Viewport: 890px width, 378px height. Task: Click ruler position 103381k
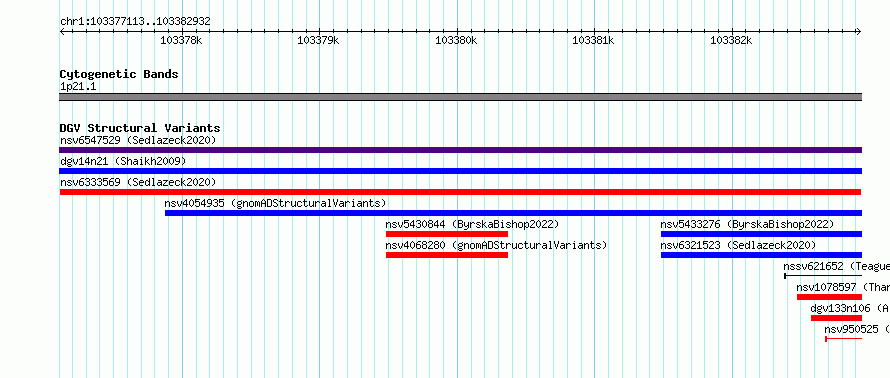click(x=594, y=40)
